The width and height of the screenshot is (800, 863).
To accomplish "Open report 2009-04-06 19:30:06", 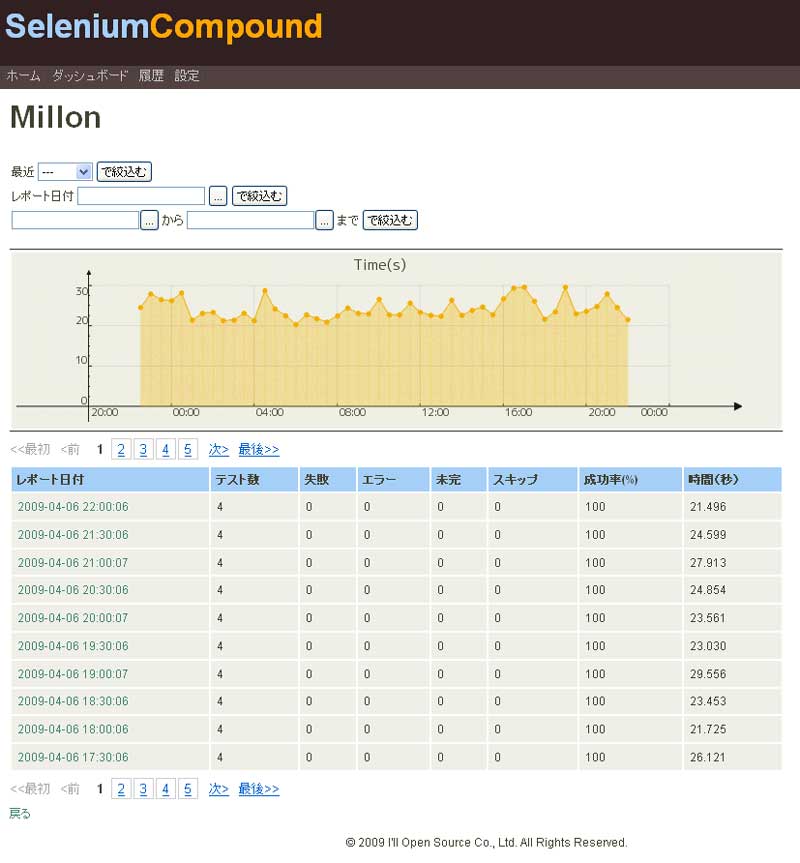I will [x=73, y=646].
